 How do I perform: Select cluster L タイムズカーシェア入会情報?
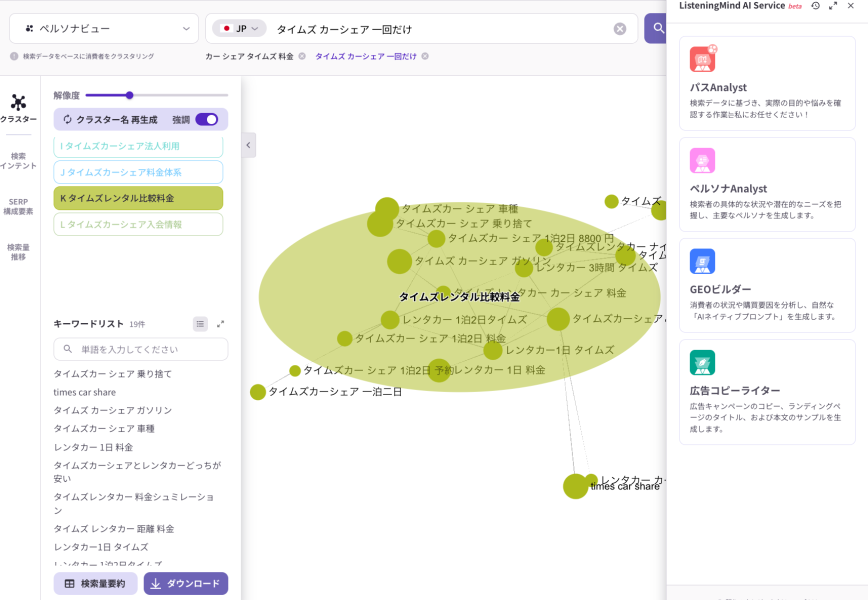[x=138, y=224]
